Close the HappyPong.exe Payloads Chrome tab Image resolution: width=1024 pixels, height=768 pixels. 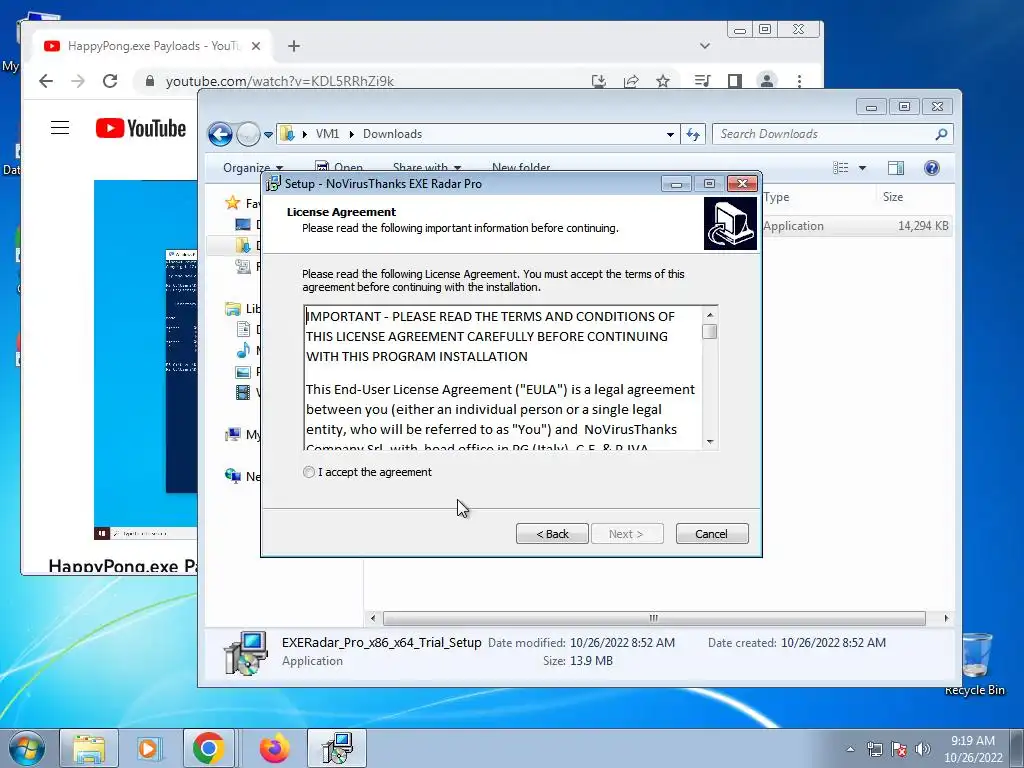pos(256,46)
